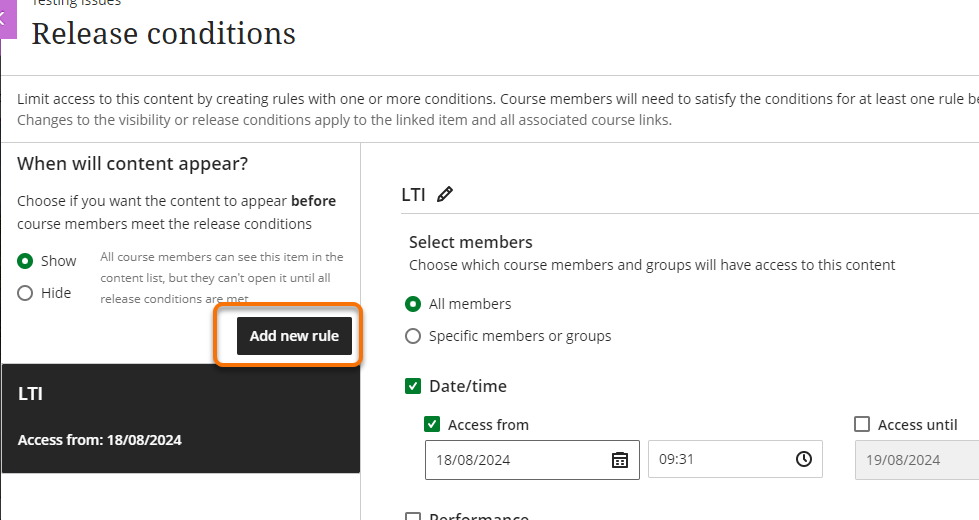
Task: Click the LTI rule title on the right
Action: 413,195
